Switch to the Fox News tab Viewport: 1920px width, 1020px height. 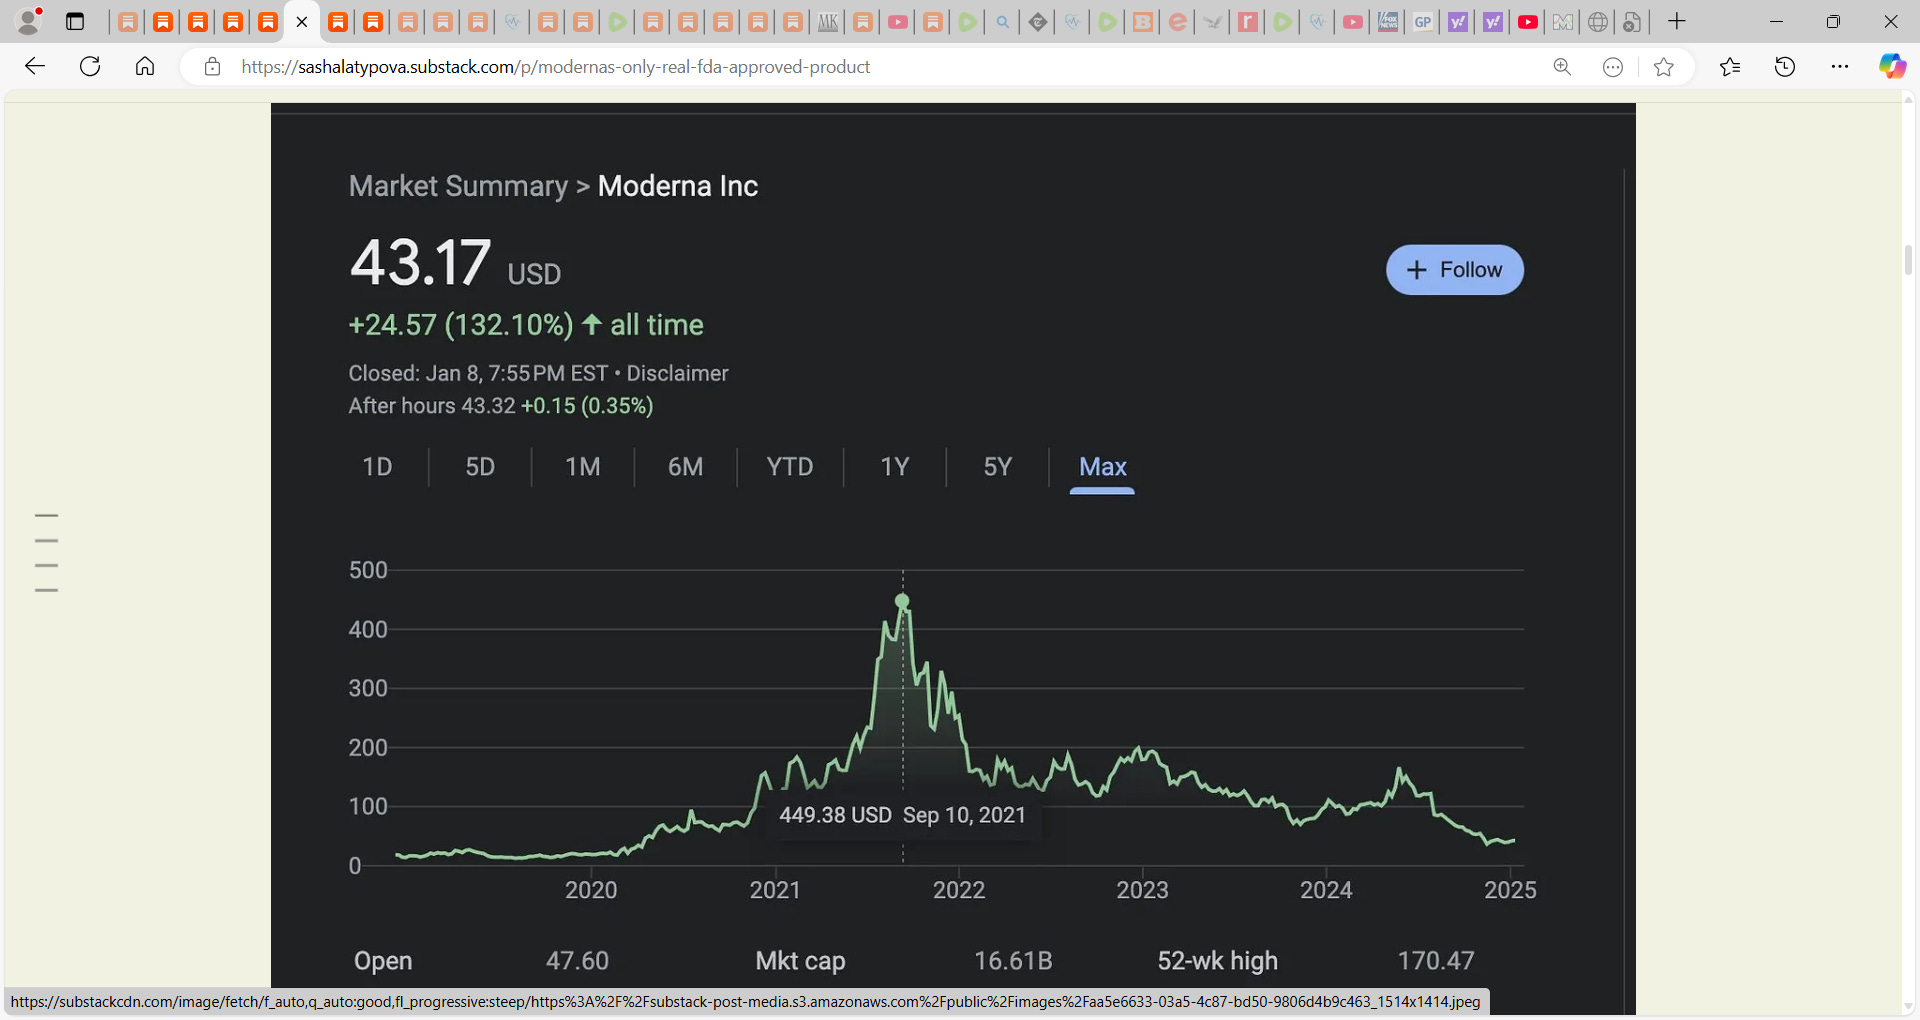(x=1388, y=22)
